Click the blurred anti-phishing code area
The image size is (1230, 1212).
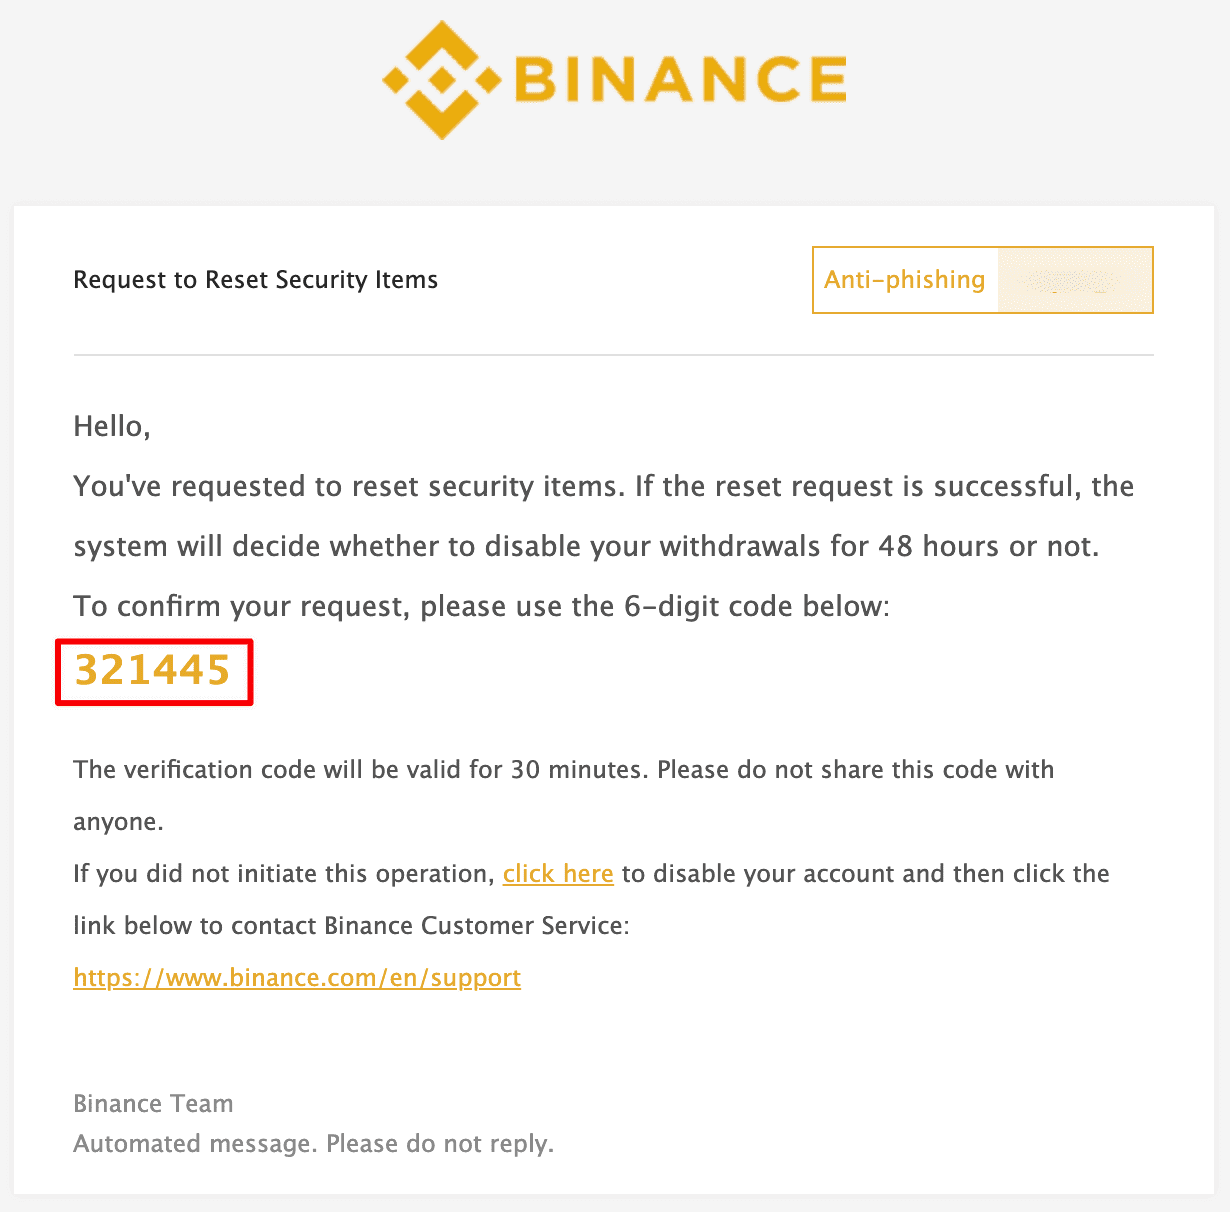pos(1074,280)
